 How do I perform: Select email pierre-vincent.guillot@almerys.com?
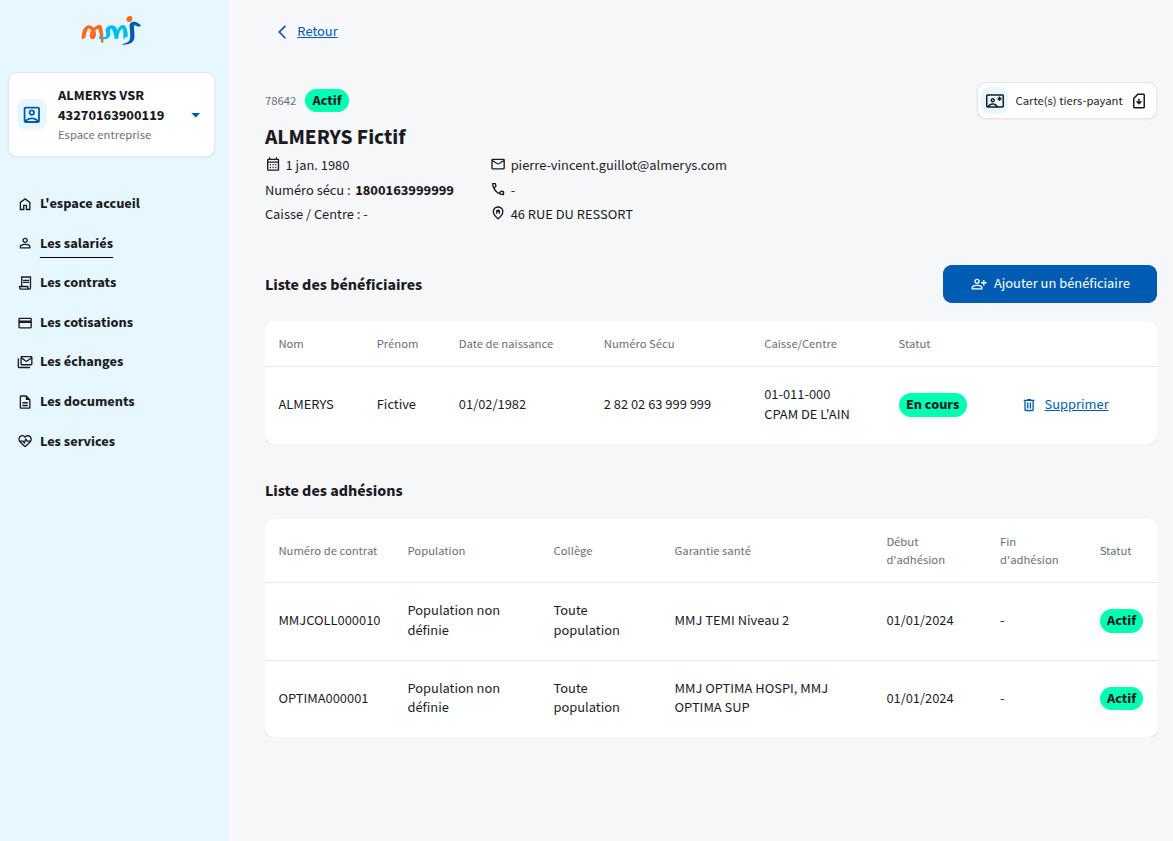click(619, 165)
